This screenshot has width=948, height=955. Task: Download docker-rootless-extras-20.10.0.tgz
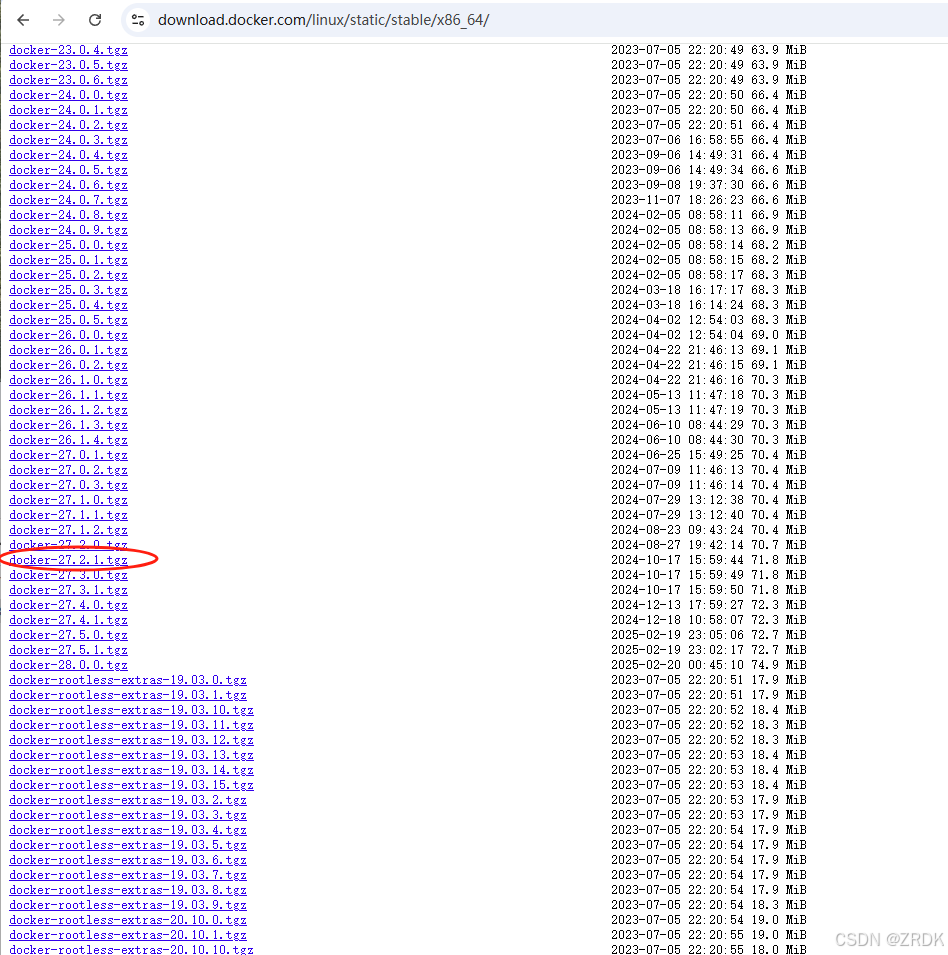(128, 920)
